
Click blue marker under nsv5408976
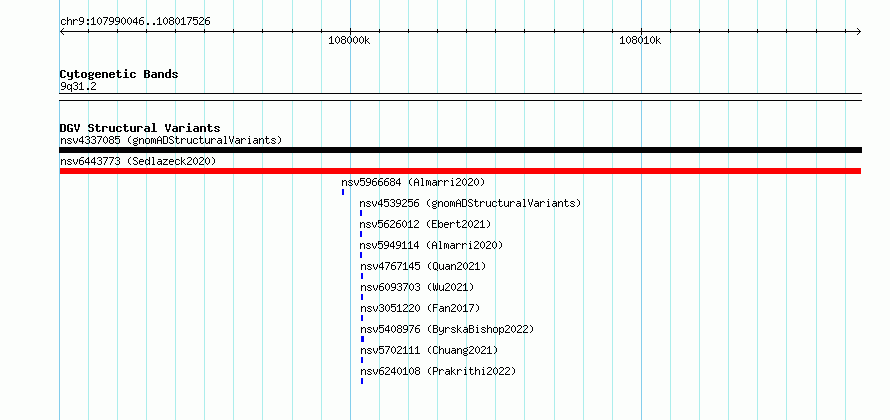click(362, 339)
